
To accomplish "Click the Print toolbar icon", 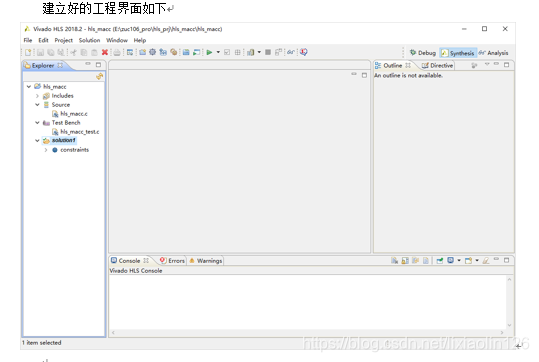I will click(117, 52).
